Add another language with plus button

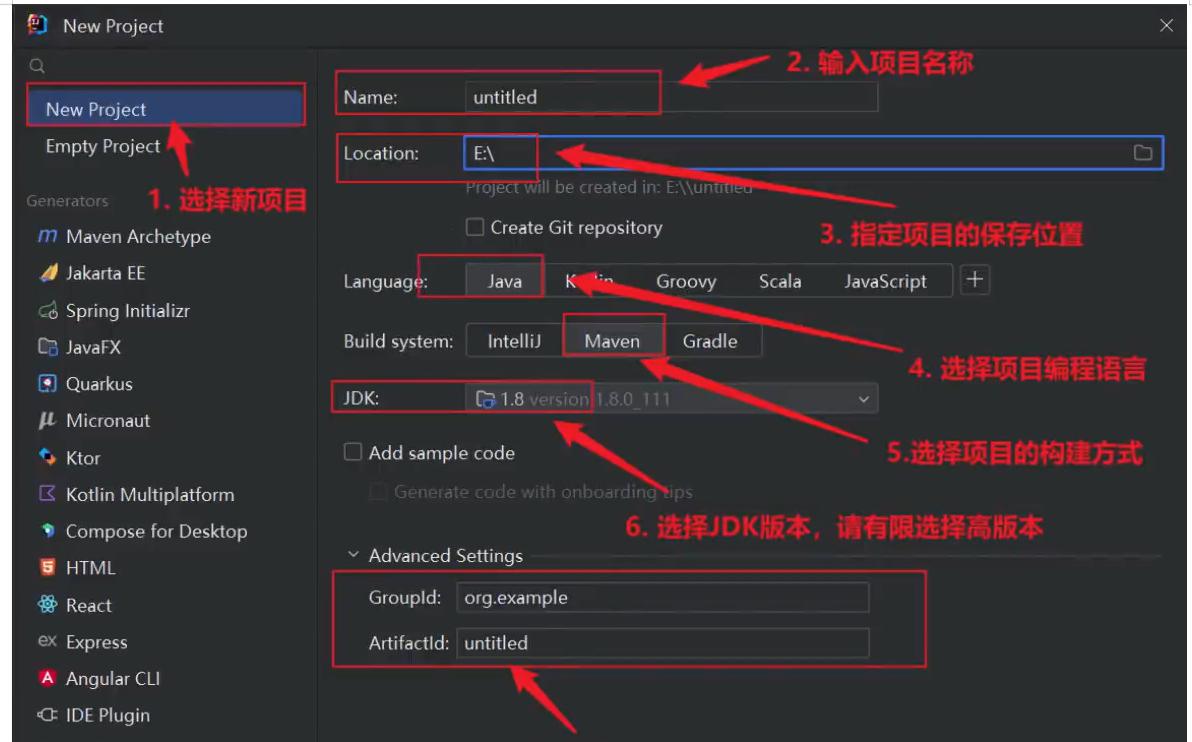point(975,280)
